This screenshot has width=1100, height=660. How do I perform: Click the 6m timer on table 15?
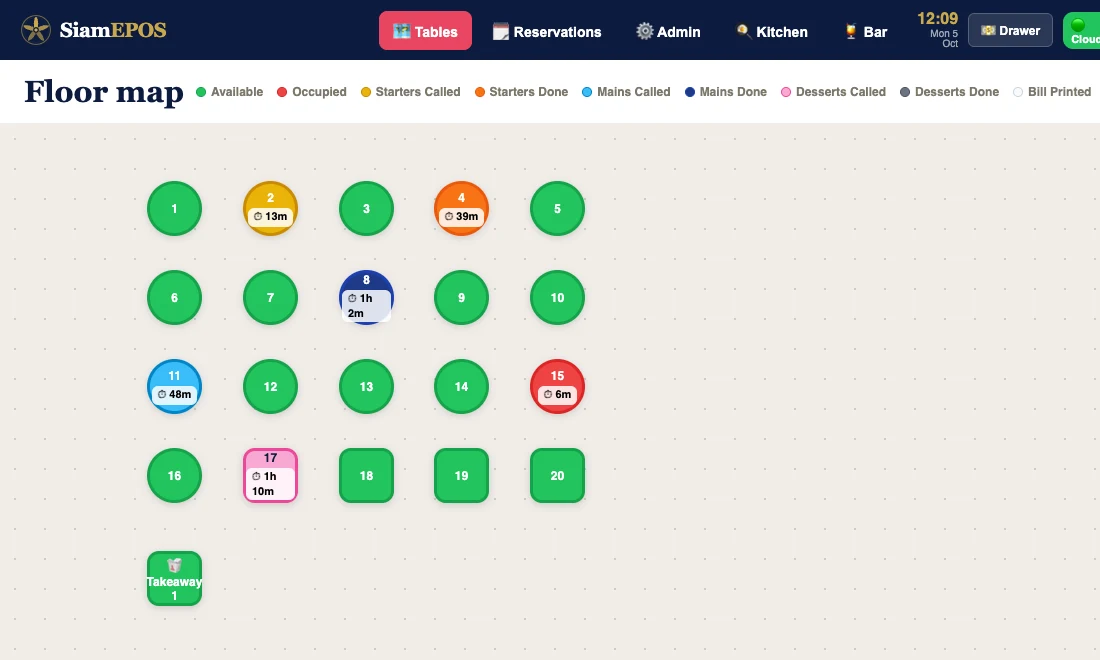[558, 394]
